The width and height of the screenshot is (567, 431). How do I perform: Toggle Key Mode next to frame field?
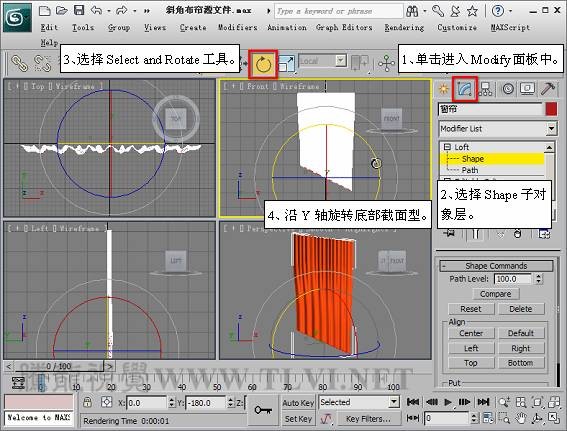click(x=413, y=418)
